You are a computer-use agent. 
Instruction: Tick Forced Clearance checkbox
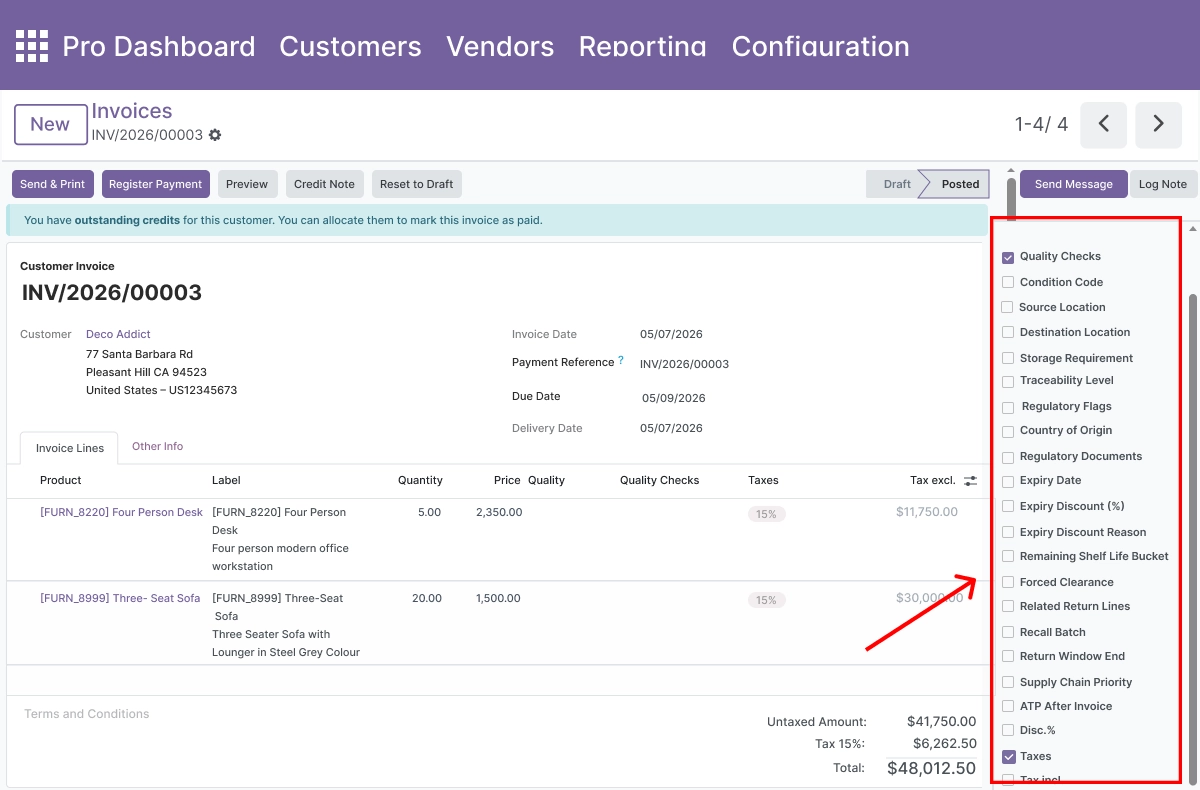[1008, 582]
